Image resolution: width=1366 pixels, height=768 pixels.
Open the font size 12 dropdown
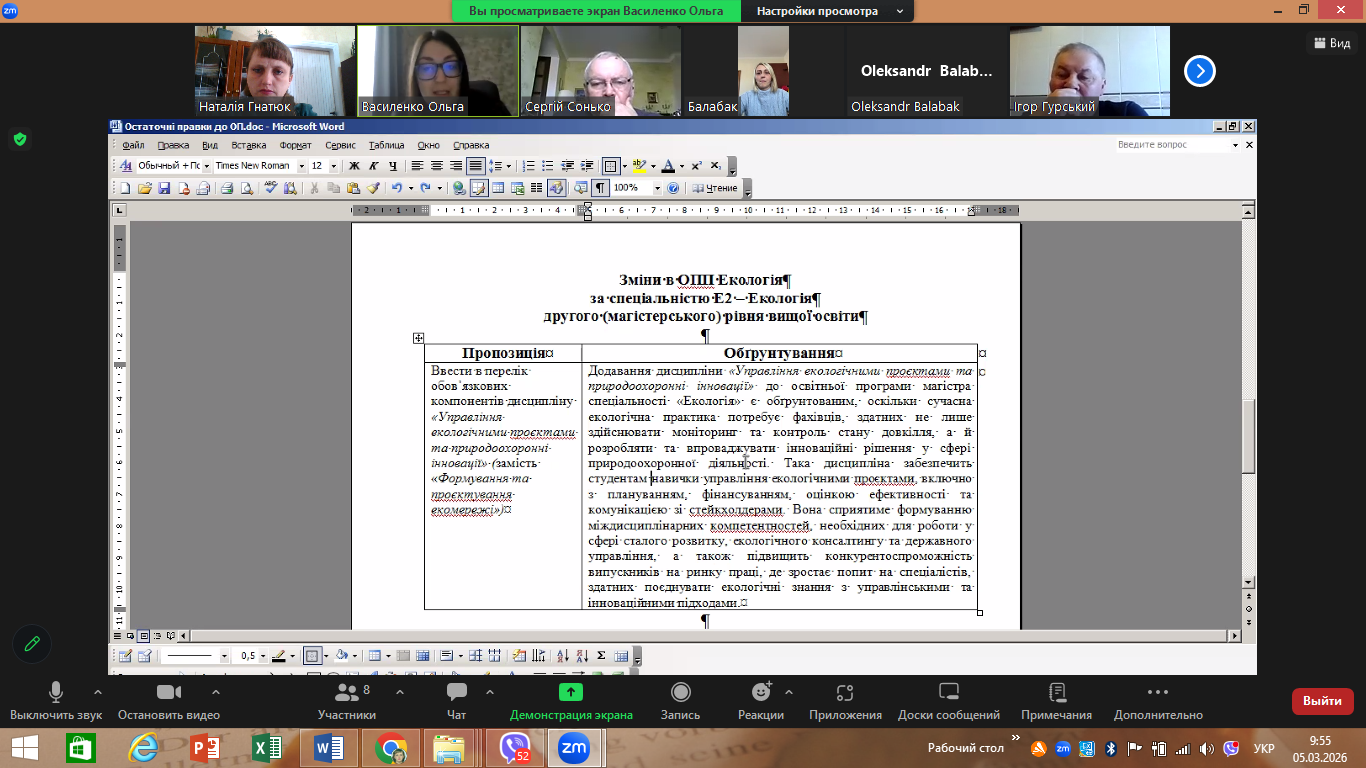[x=334, y=166]
